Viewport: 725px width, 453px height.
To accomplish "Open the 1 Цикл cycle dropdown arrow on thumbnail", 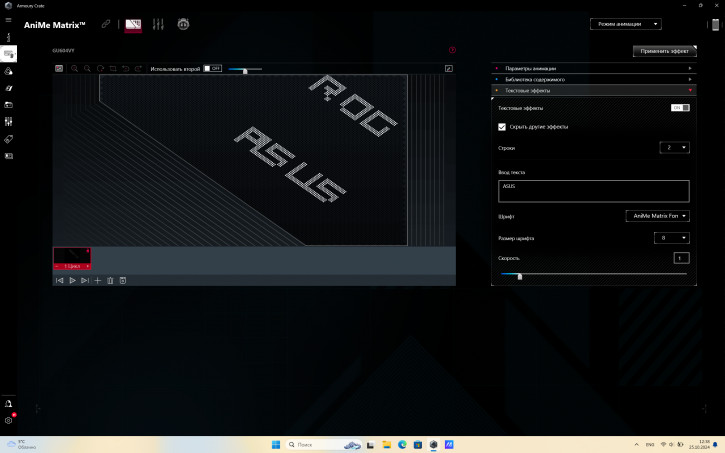I will pyautogui.click(x=87, y=266).
